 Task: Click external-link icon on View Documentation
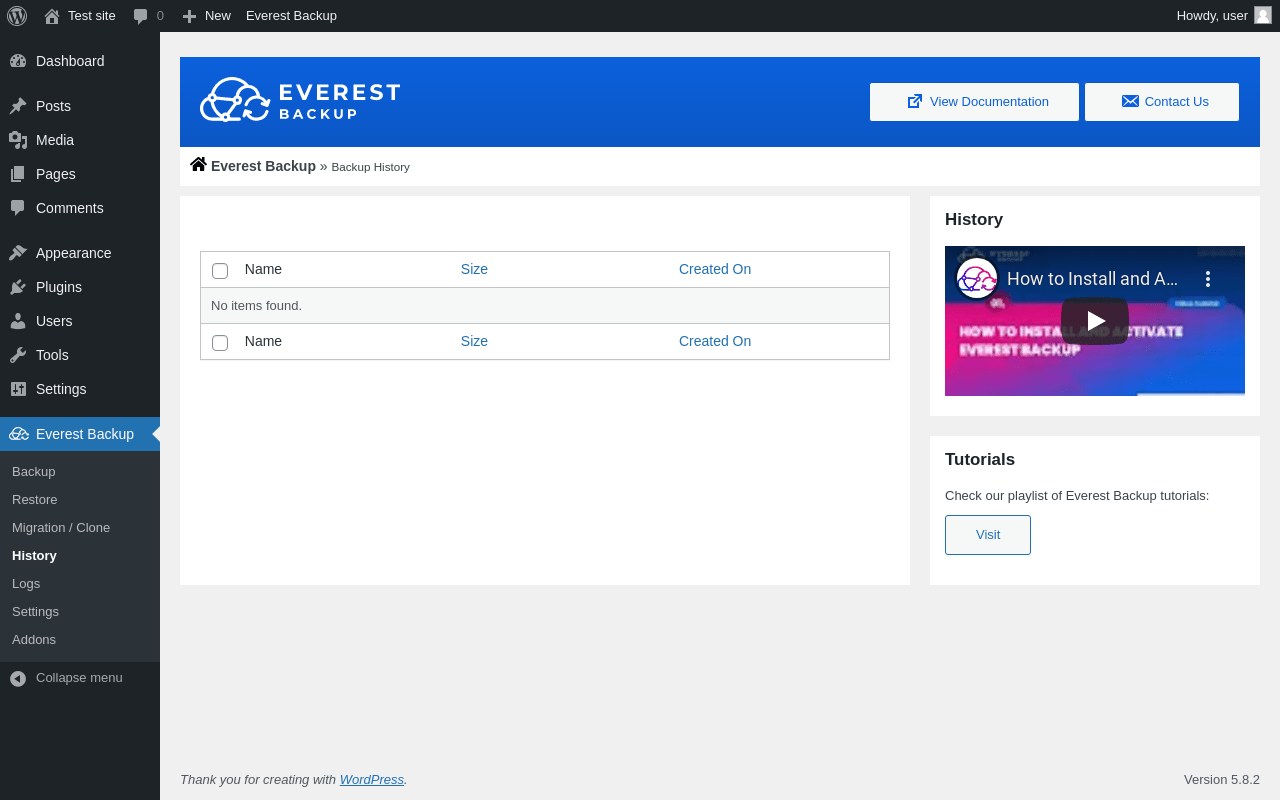[x=915, y=101]
